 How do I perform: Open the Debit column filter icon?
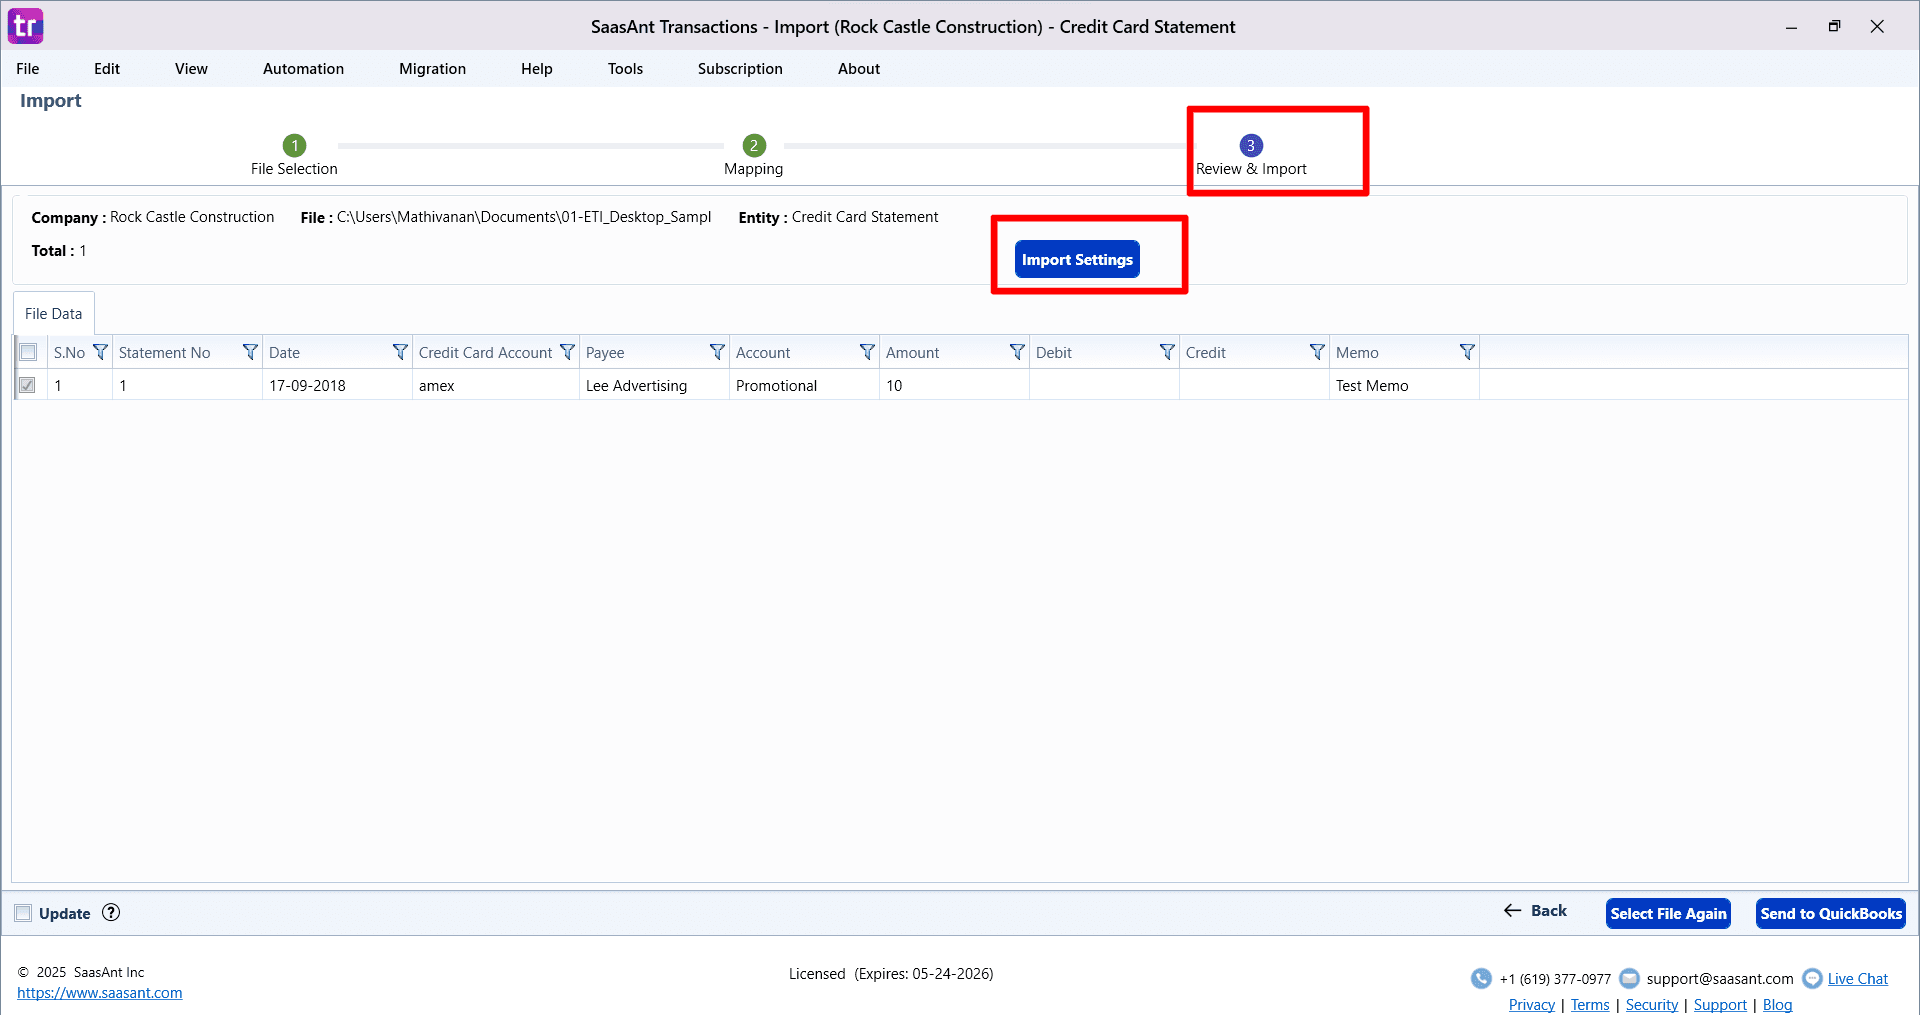click(1167, 352)
